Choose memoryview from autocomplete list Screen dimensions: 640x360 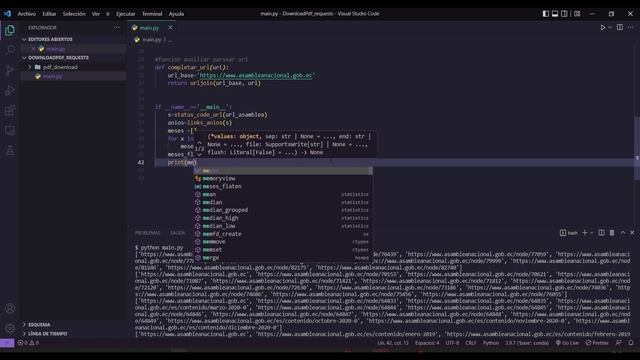coord(283,178)
